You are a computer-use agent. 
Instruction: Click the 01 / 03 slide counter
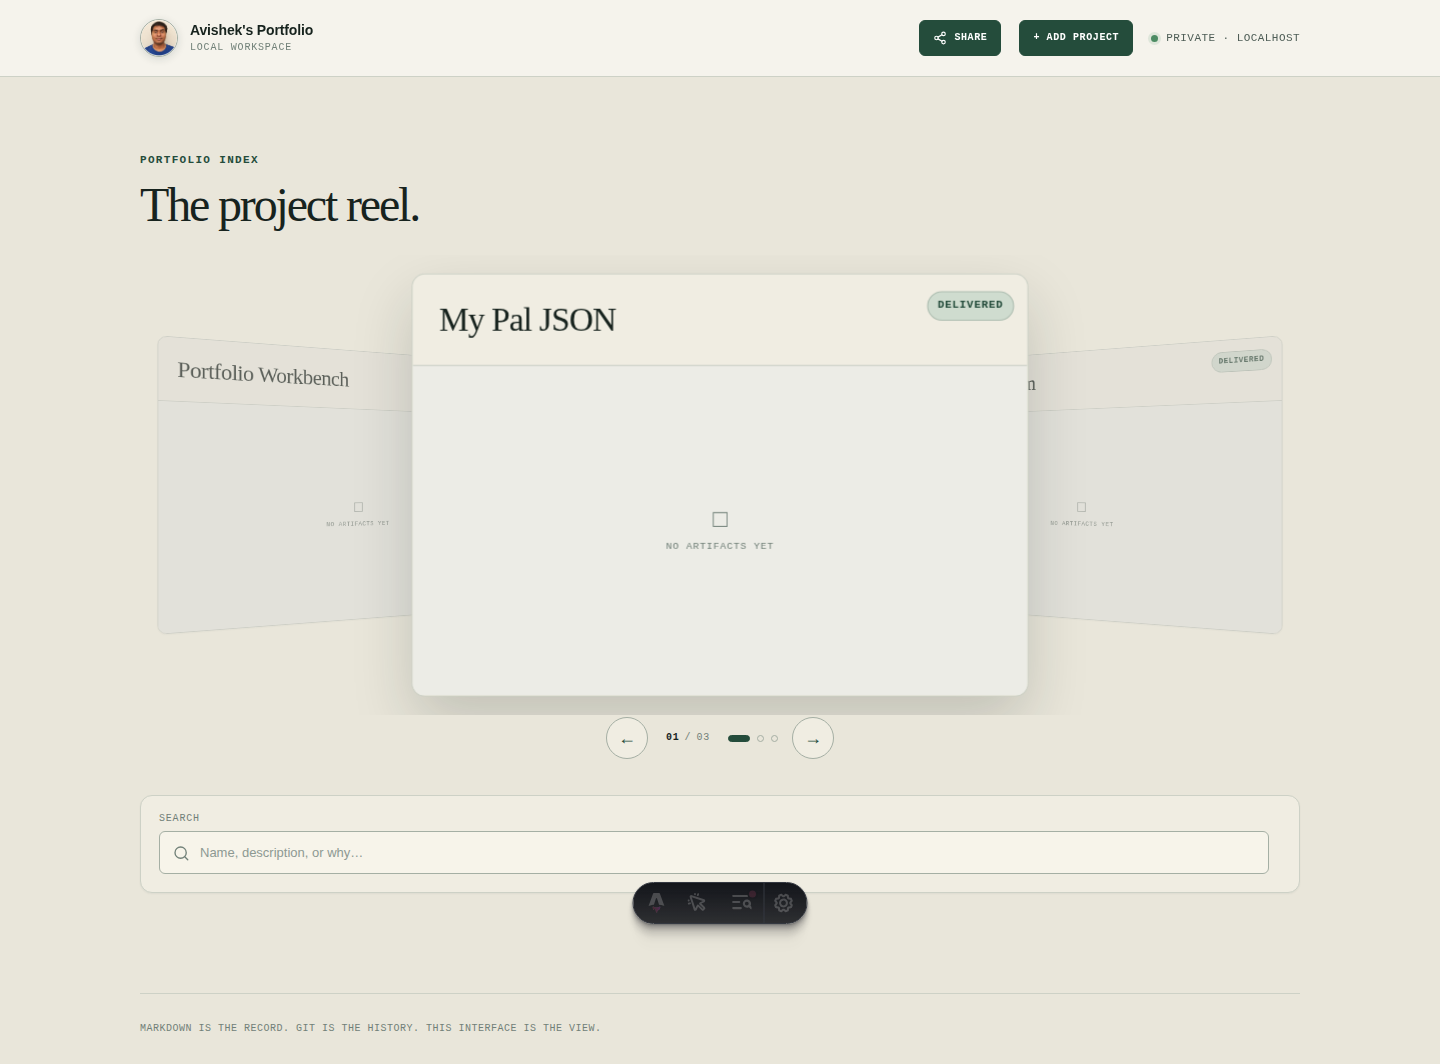coord(687,737)
